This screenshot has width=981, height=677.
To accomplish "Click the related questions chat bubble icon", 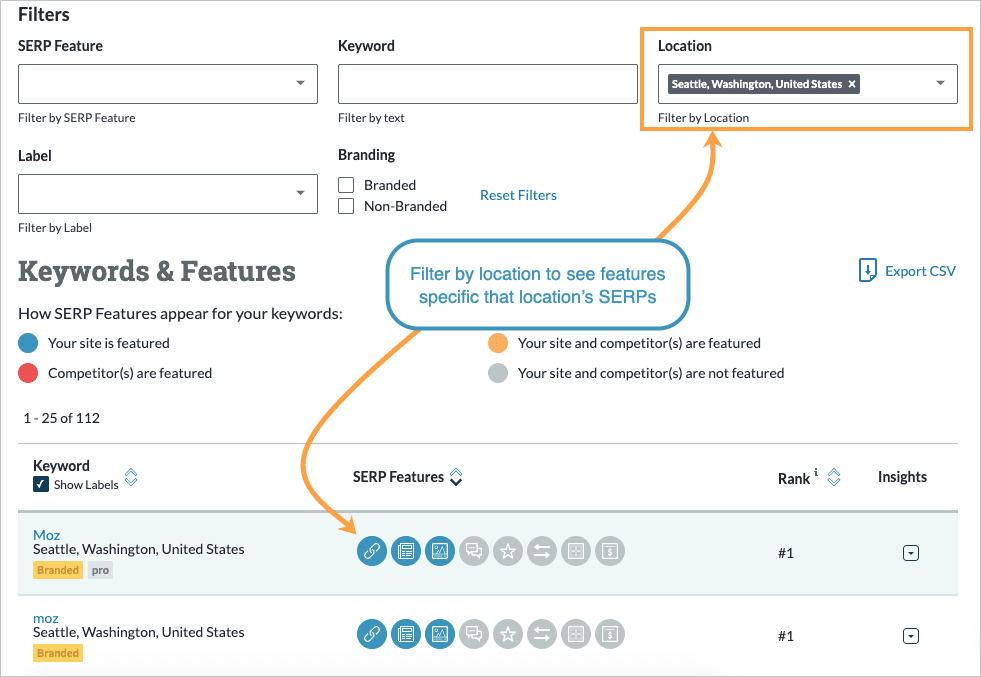I will tap(473, 551).
